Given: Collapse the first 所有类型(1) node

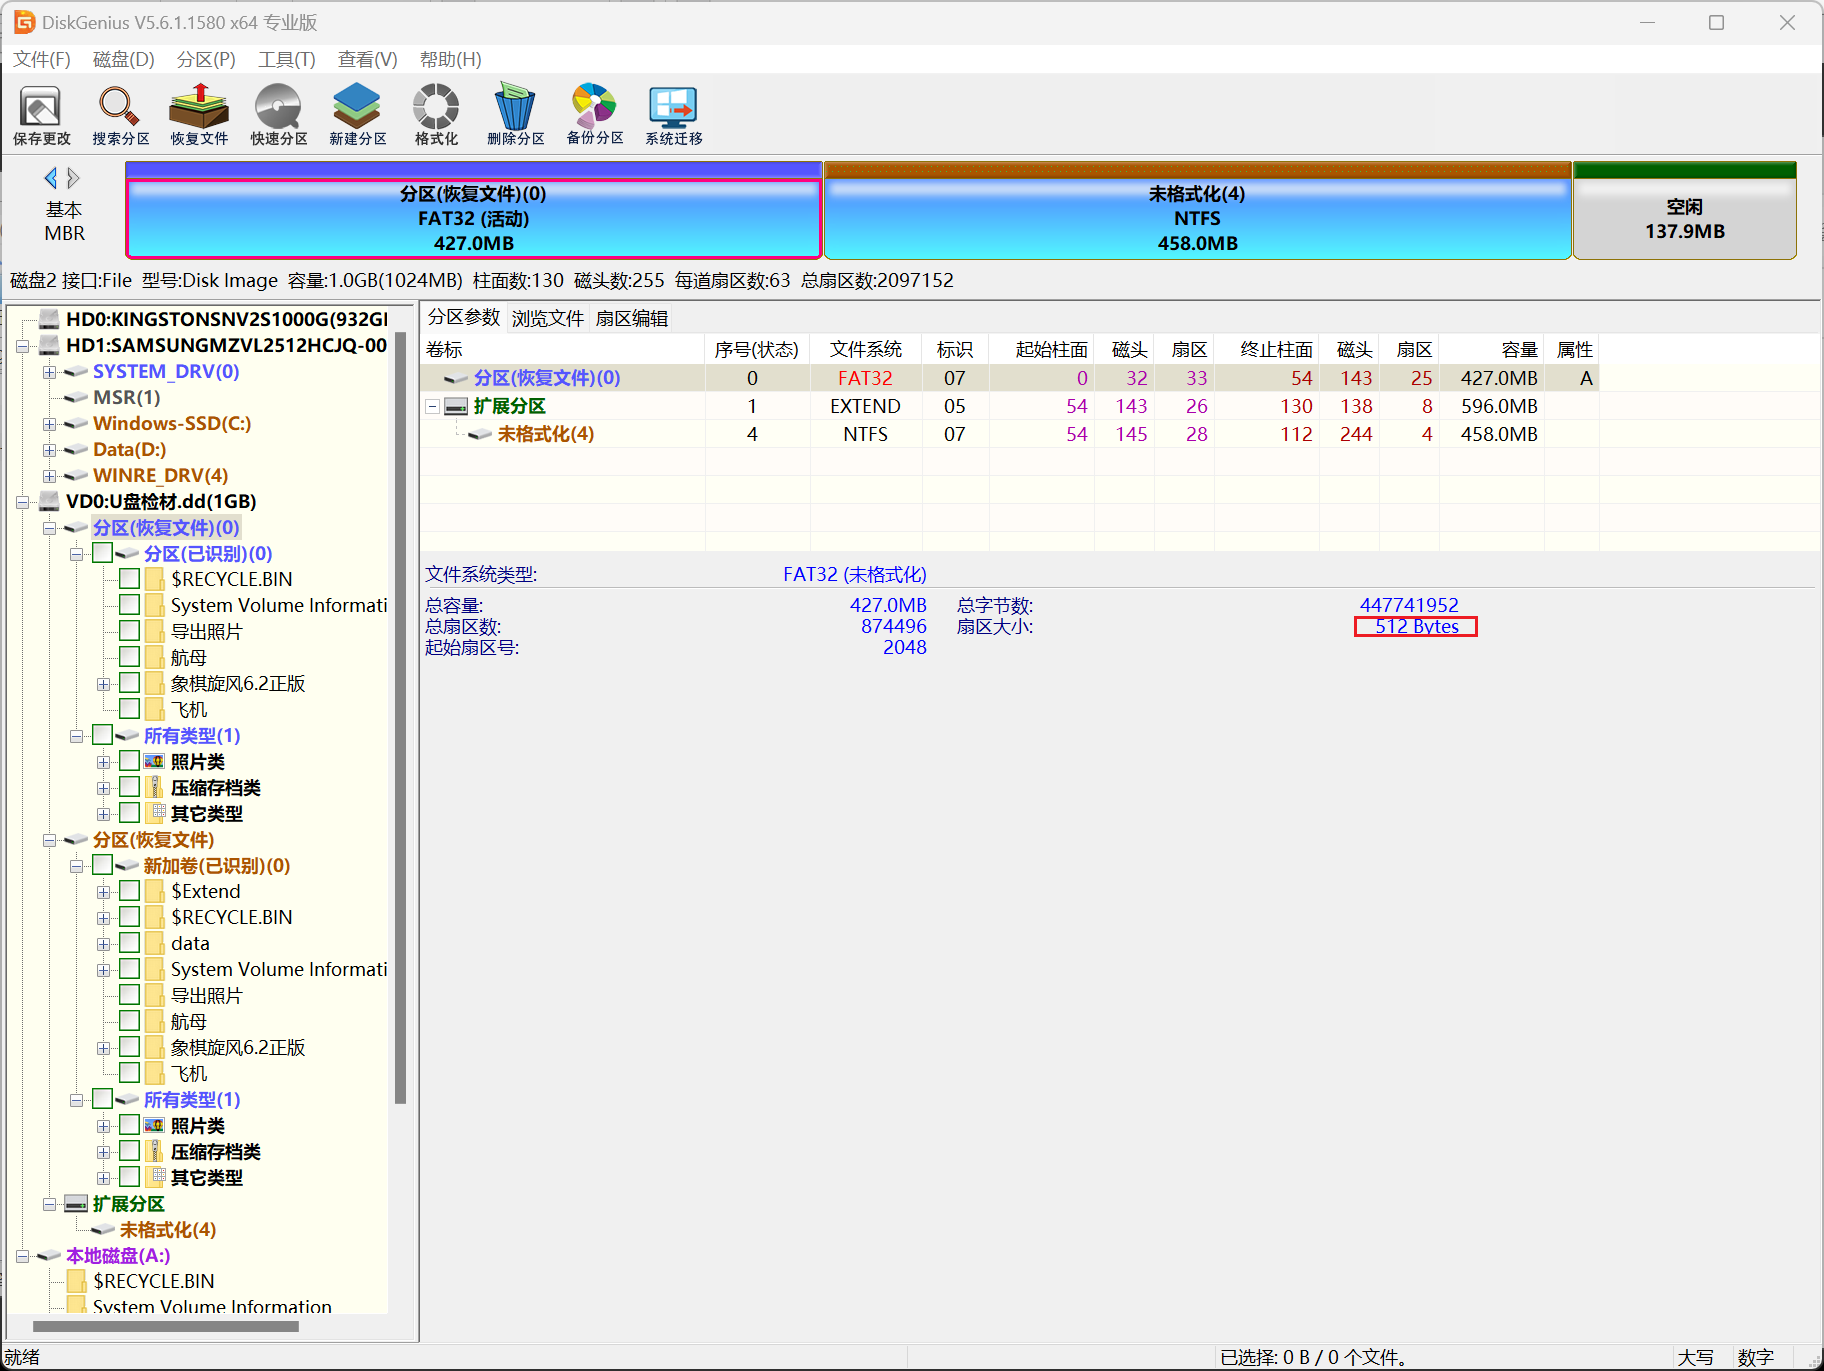Looking at the screenshot, I should click(x=76, y=736).
